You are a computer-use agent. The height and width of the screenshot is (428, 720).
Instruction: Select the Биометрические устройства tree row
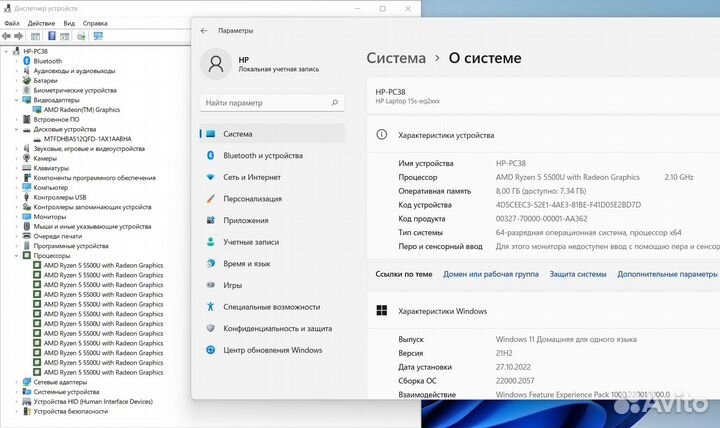(x=75, y=90)
